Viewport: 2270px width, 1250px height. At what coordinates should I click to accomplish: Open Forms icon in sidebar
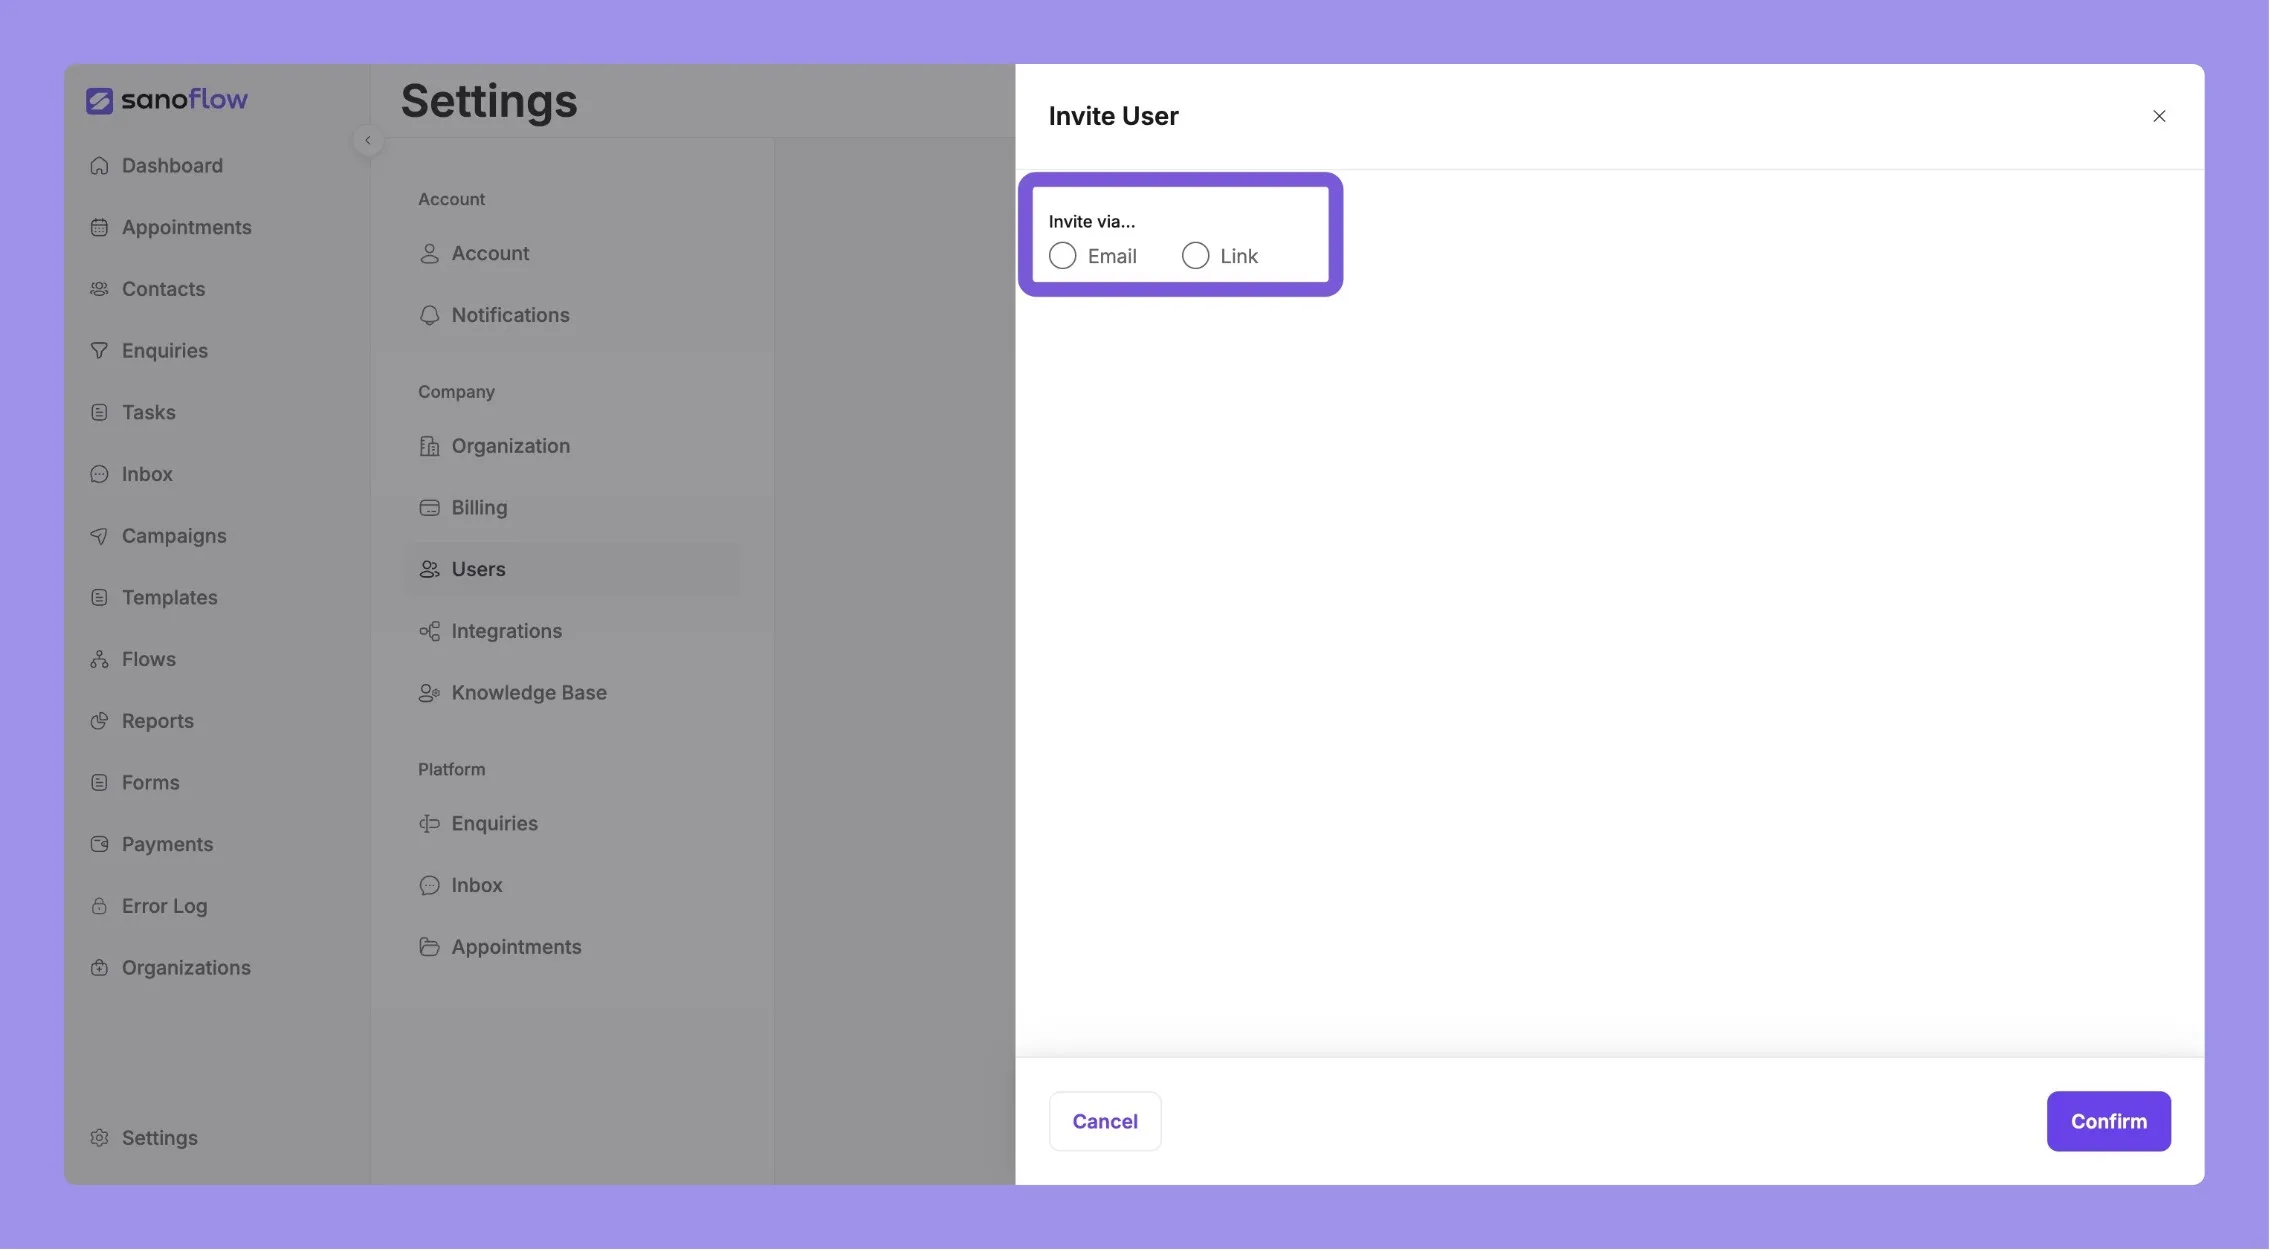tap(99, 783)
